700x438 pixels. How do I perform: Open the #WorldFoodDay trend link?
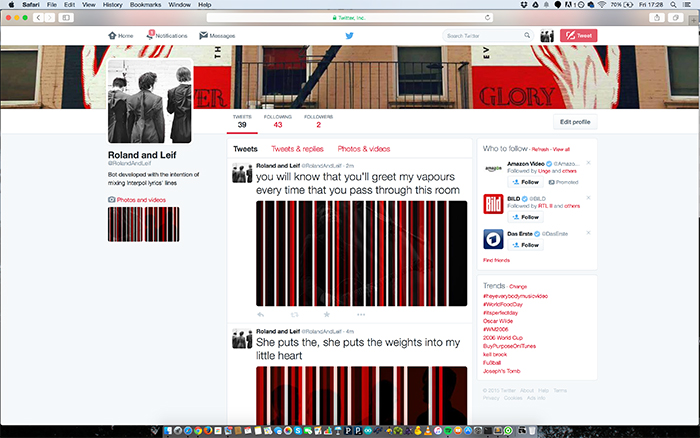504,304
